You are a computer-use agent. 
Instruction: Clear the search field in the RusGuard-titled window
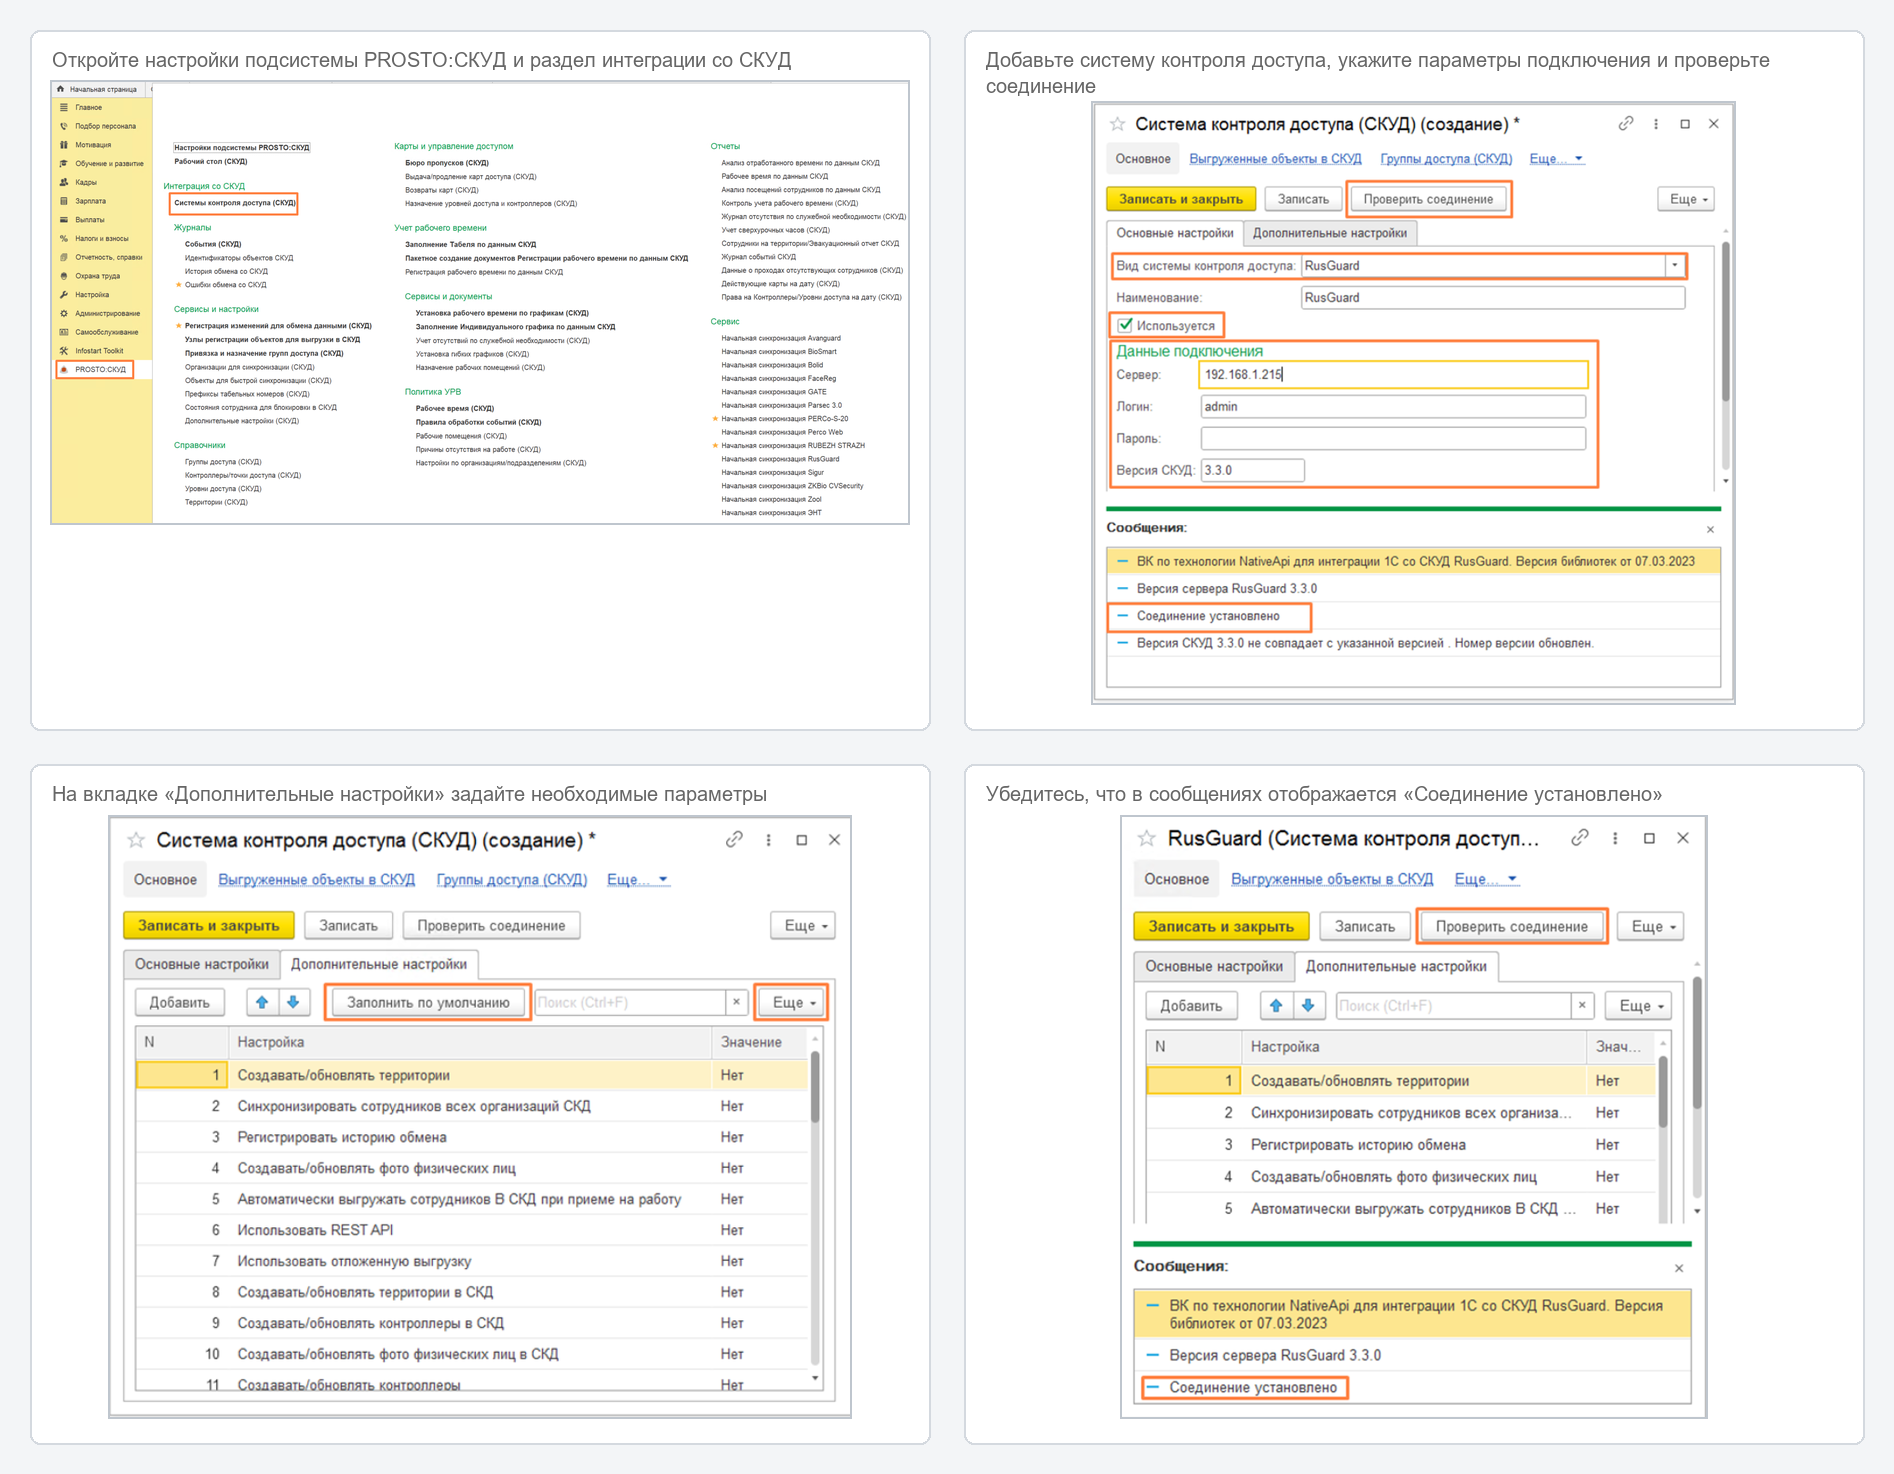(1582, 1006)
